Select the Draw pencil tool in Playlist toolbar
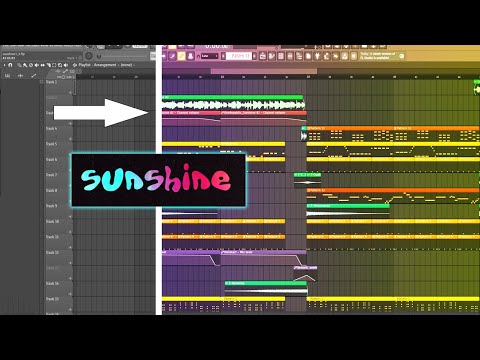Image resolution: width=480 pixels, height=360 pixels. click(19, 65)
